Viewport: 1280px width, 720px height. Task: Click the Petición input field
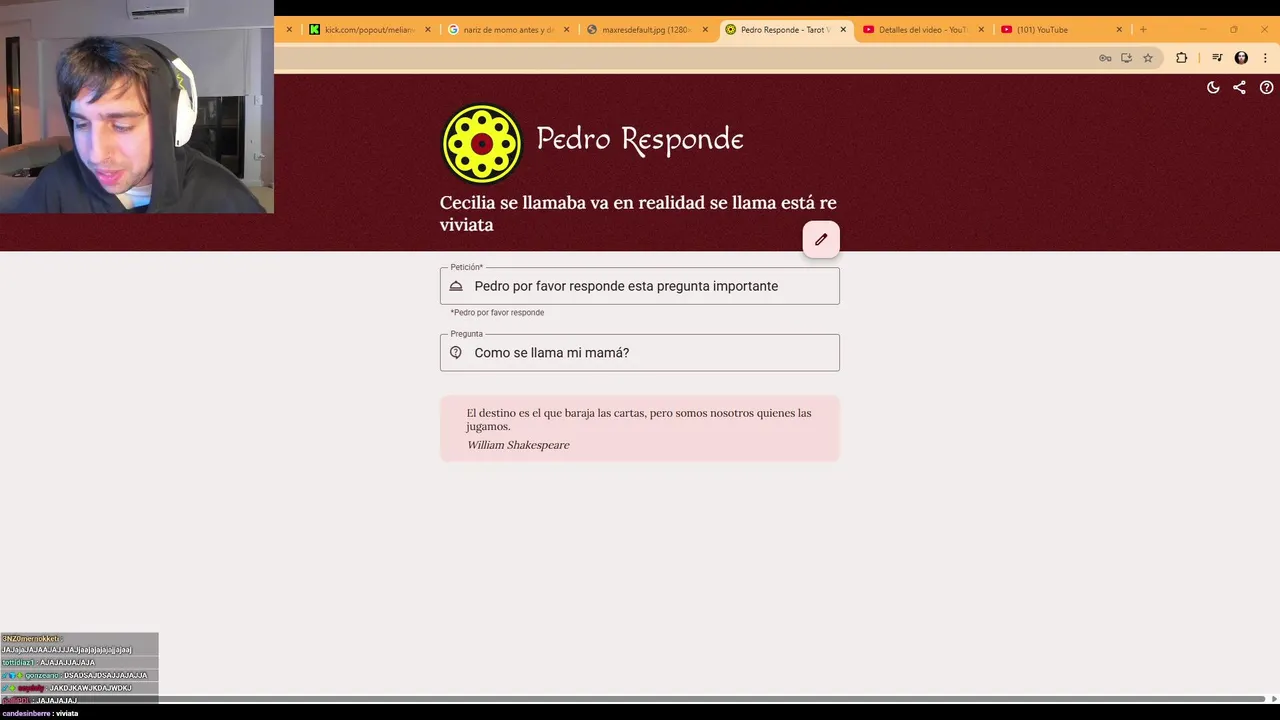(640, 286)
